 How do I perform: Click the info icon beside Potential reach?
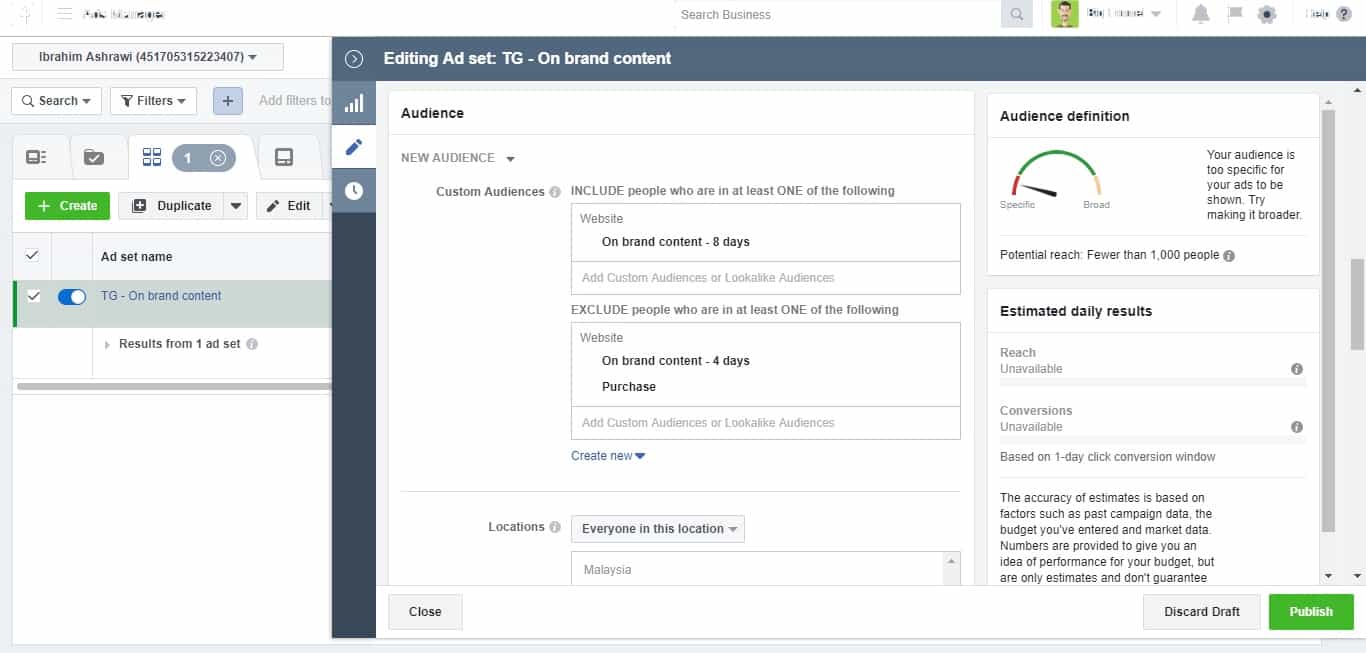(1229, 255)
